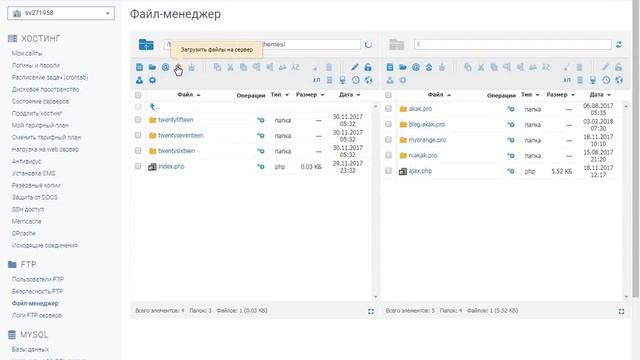Check the akak.pro folder checkbox
The width and height of the screenshot is (640, 360).
388,109
